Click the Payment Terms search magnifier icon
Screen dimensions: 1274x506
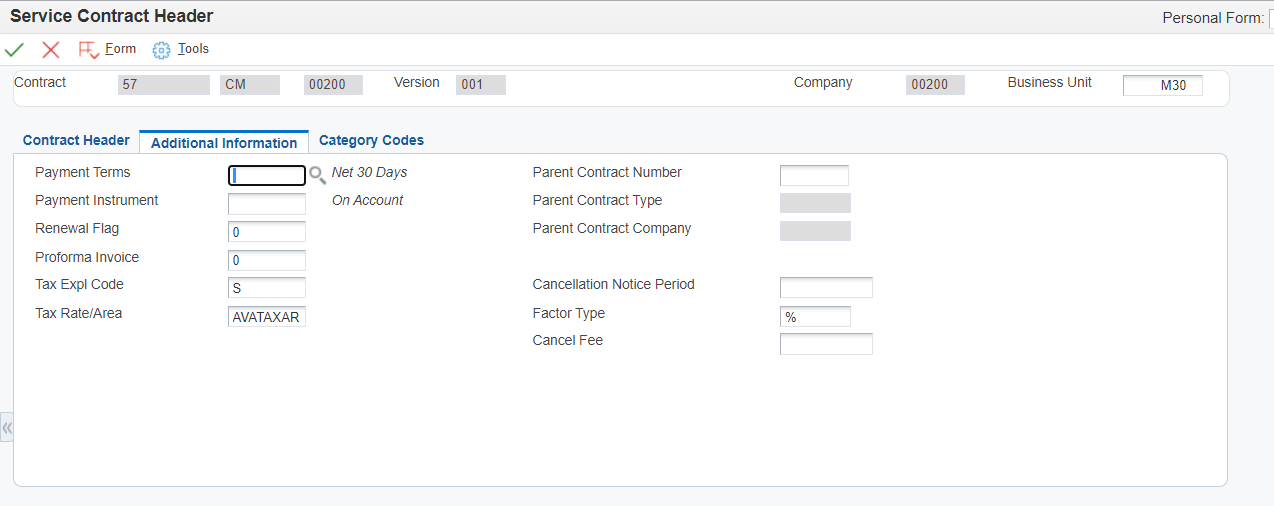coord(317,176)
